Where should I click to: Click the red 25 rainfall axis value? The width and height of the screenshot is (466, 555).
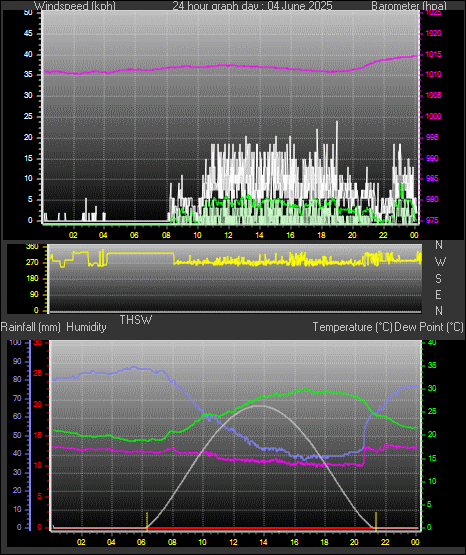click(x=38, y=374)
